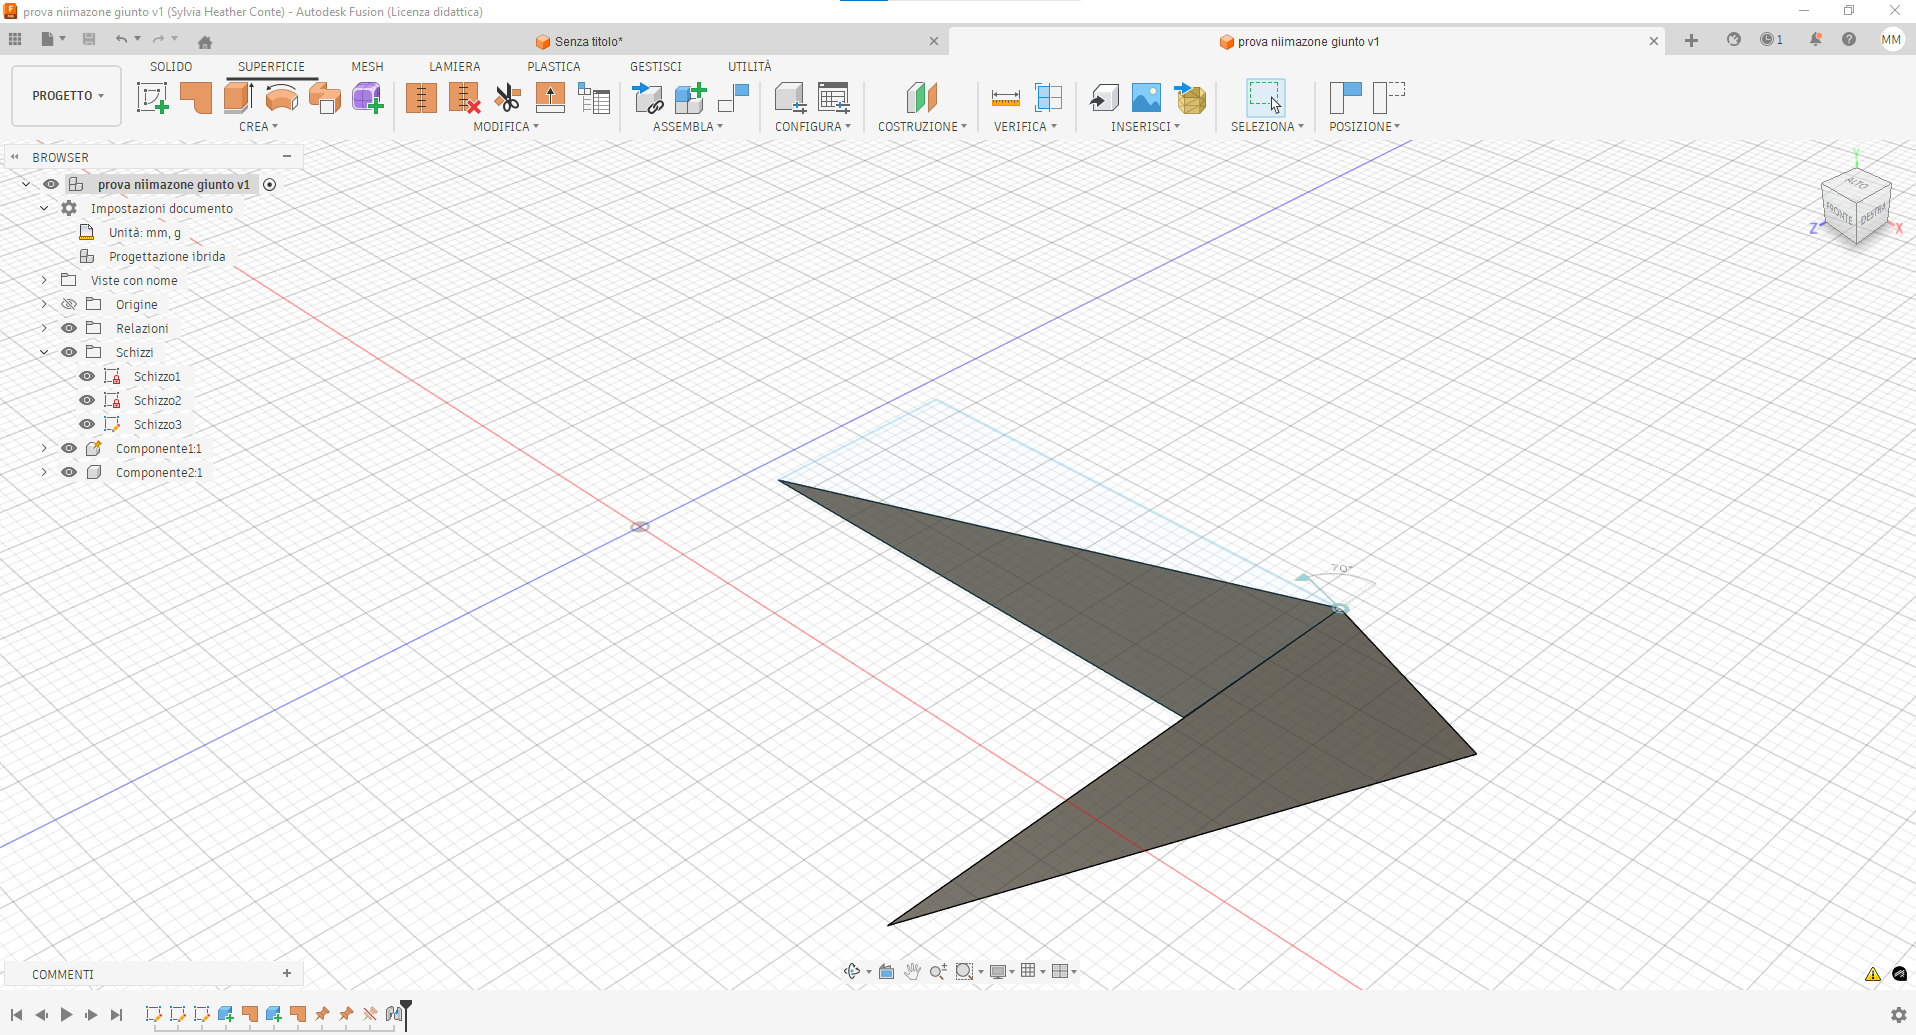Click the timeline playhead marker
1916x1035 pixels.
[x=406, y=1008]
